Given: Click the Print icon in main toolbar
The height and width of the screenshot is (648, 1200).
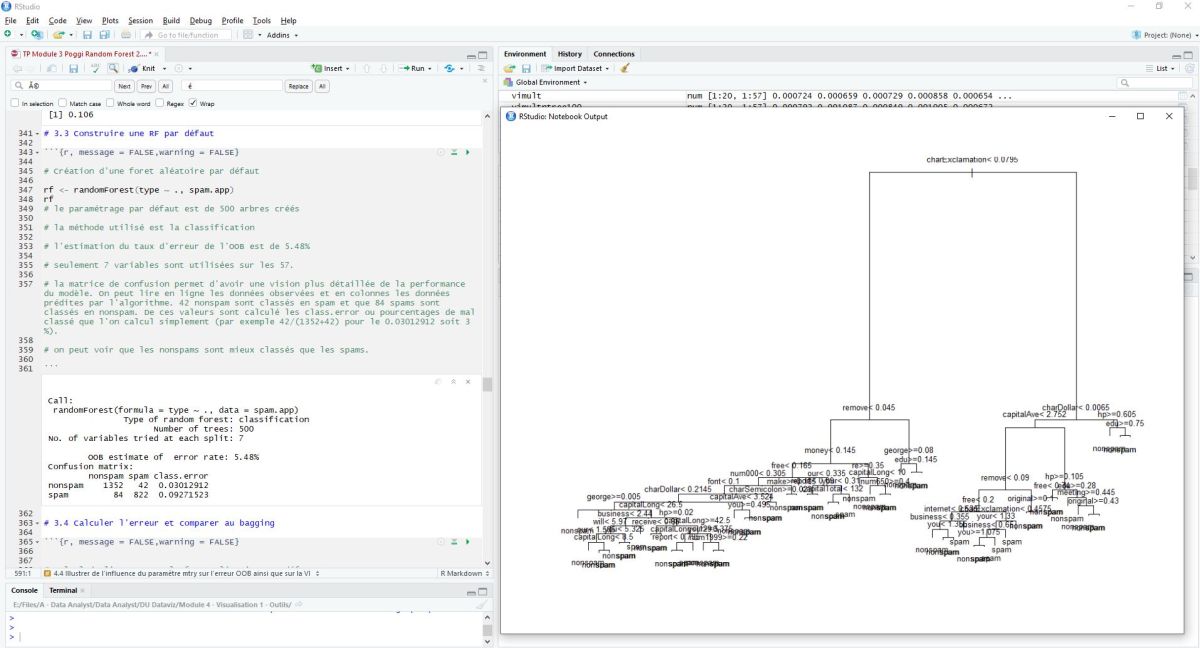Looking at the screenshot, I should point(125,35).
